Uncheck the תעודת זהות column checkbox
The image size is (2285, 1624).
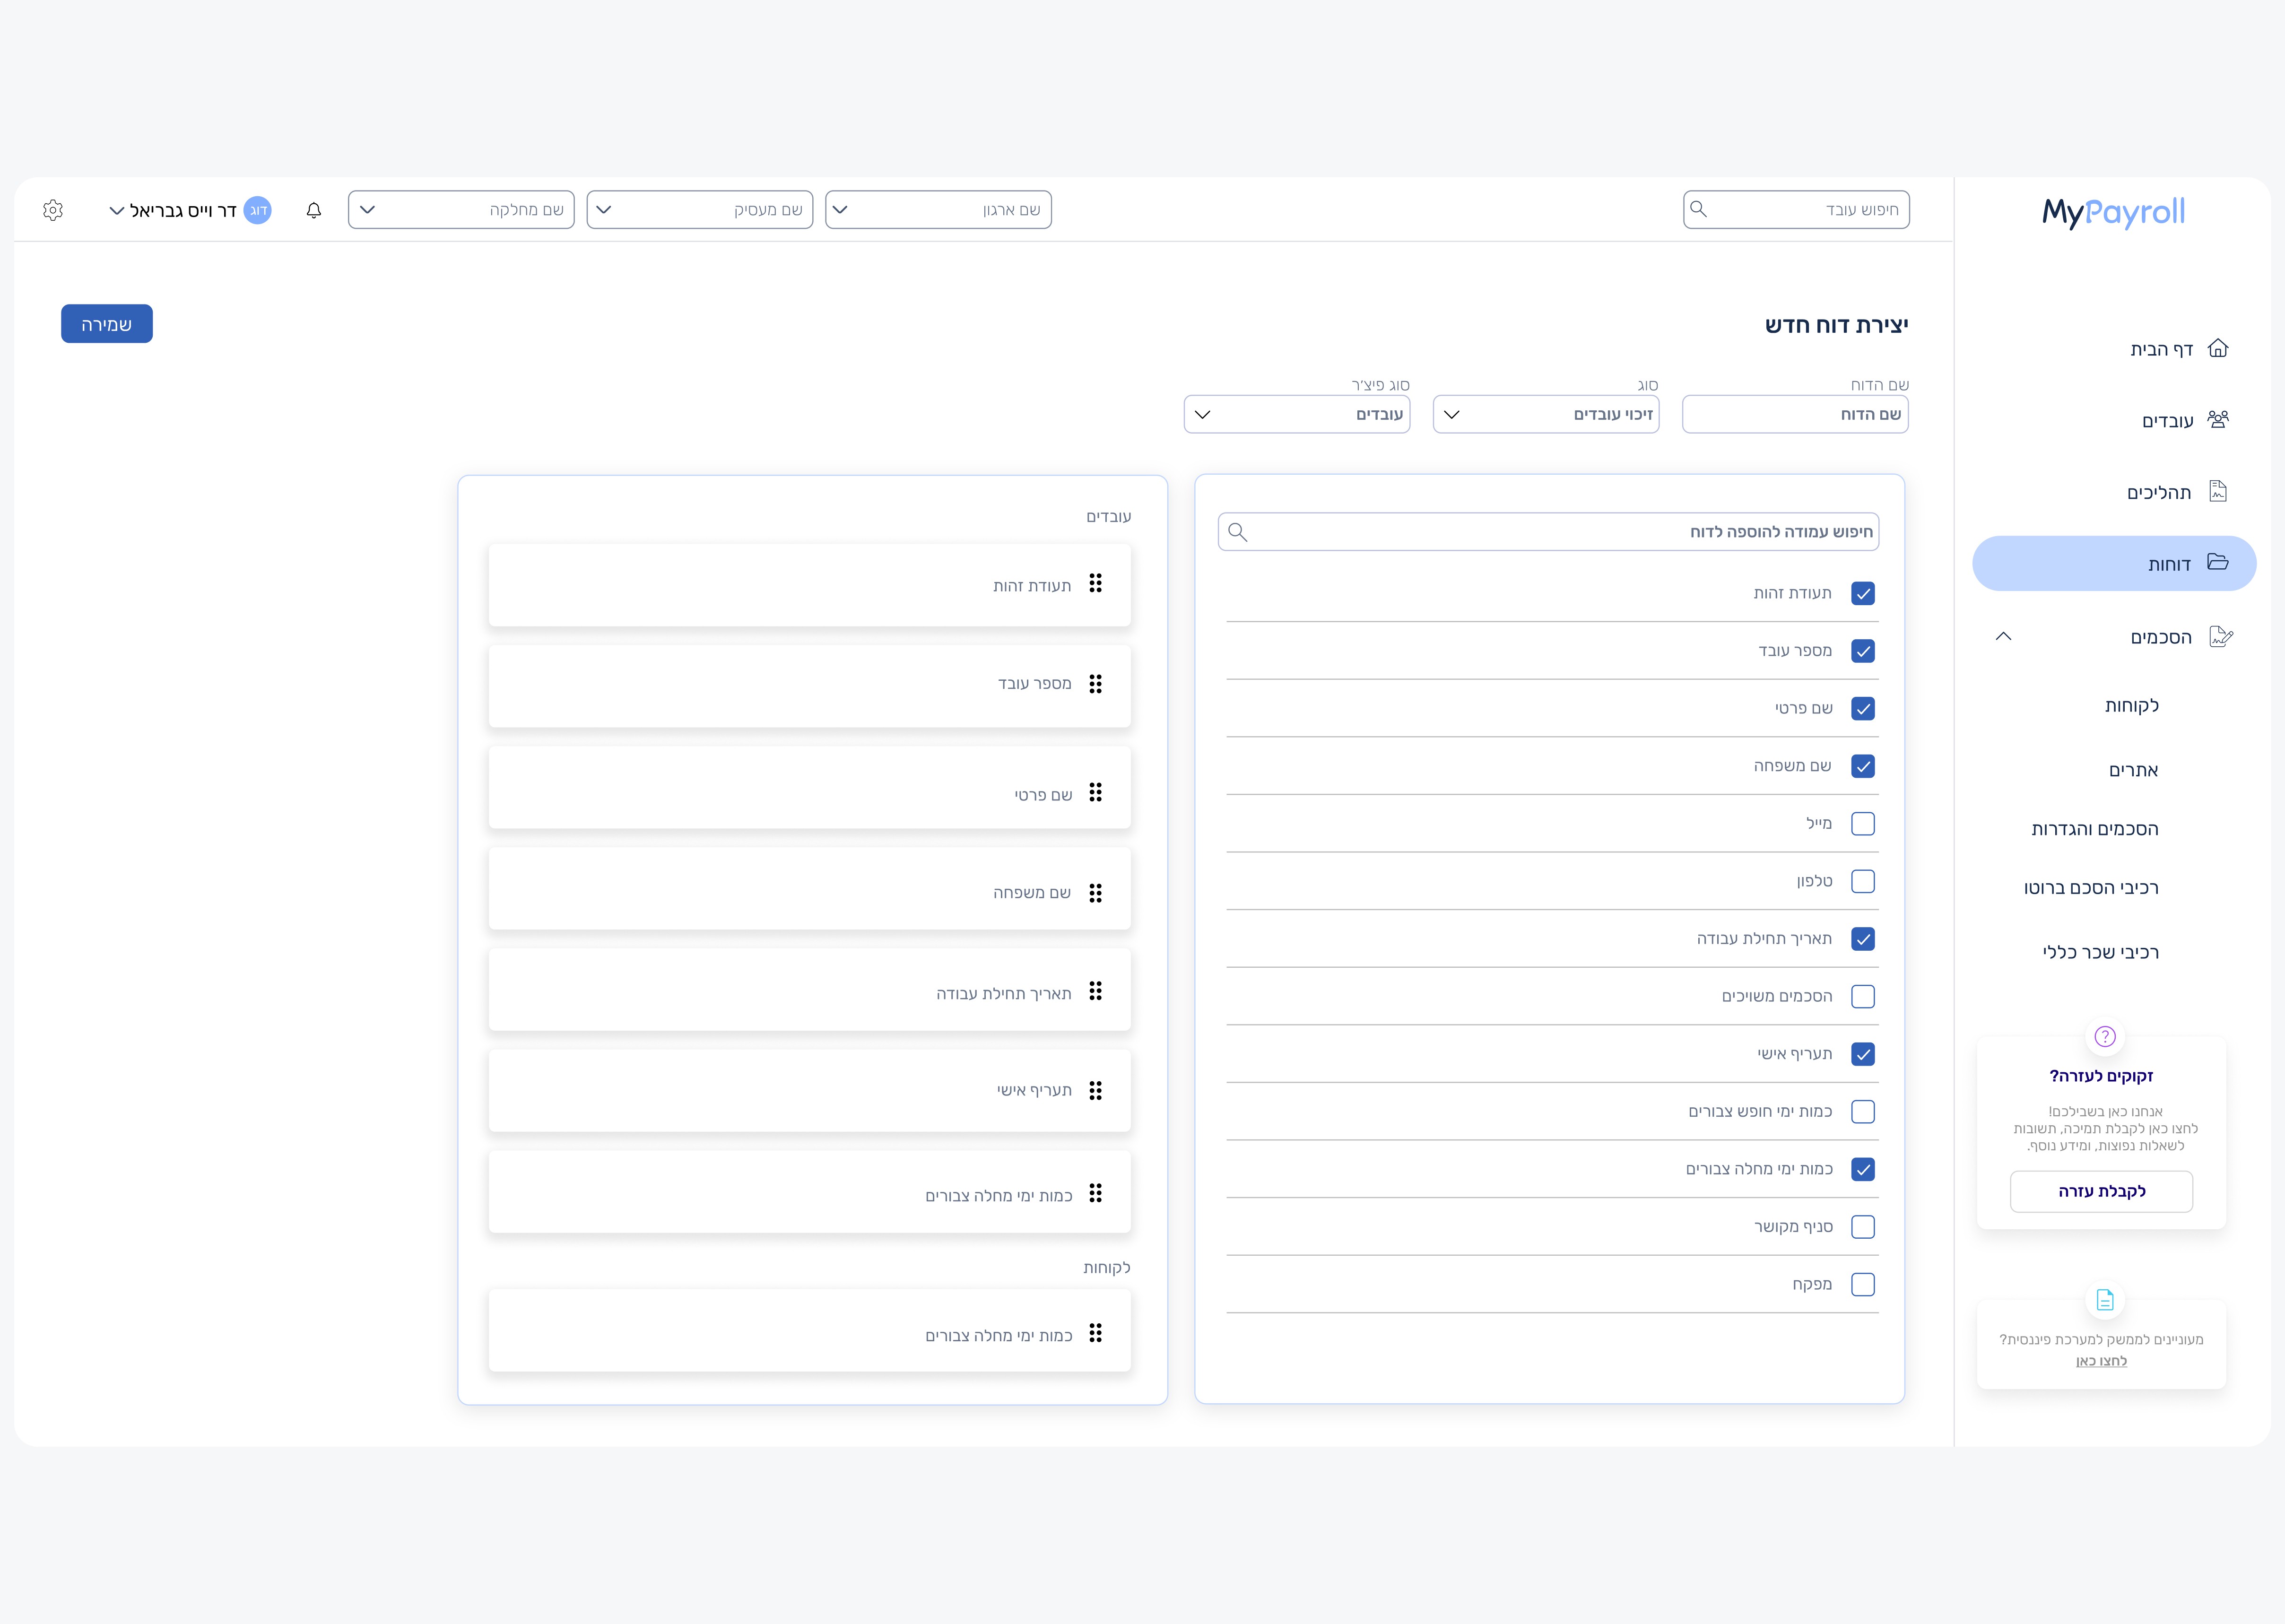click(1863, 594)
